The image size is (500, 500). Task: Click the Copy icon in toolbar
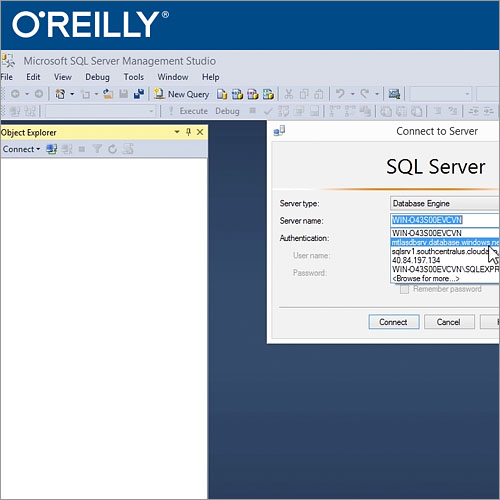point(304,94)
